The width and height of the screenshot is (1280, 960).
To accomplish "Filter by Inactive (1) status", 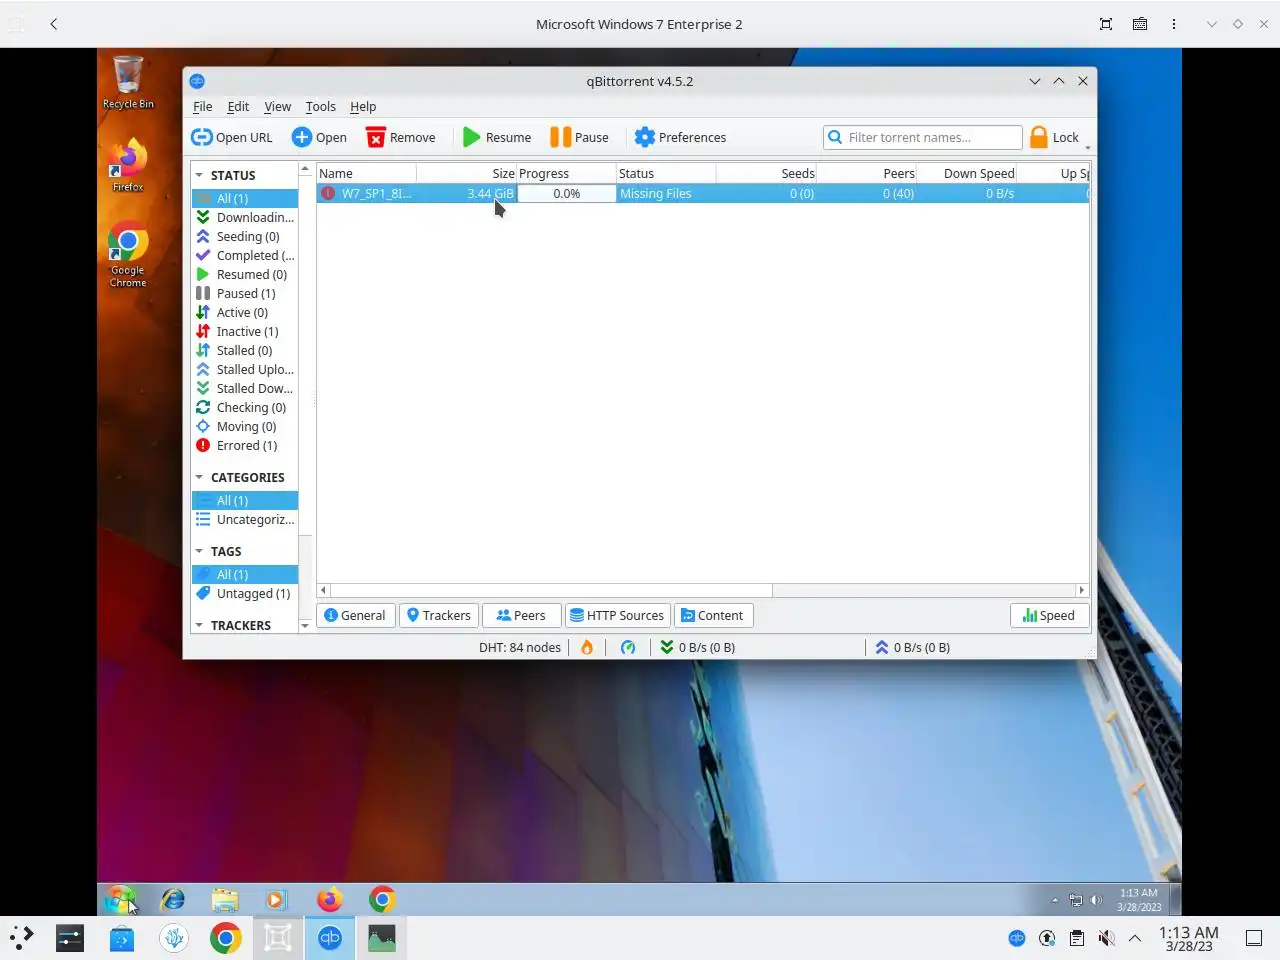I will point(245,331).
